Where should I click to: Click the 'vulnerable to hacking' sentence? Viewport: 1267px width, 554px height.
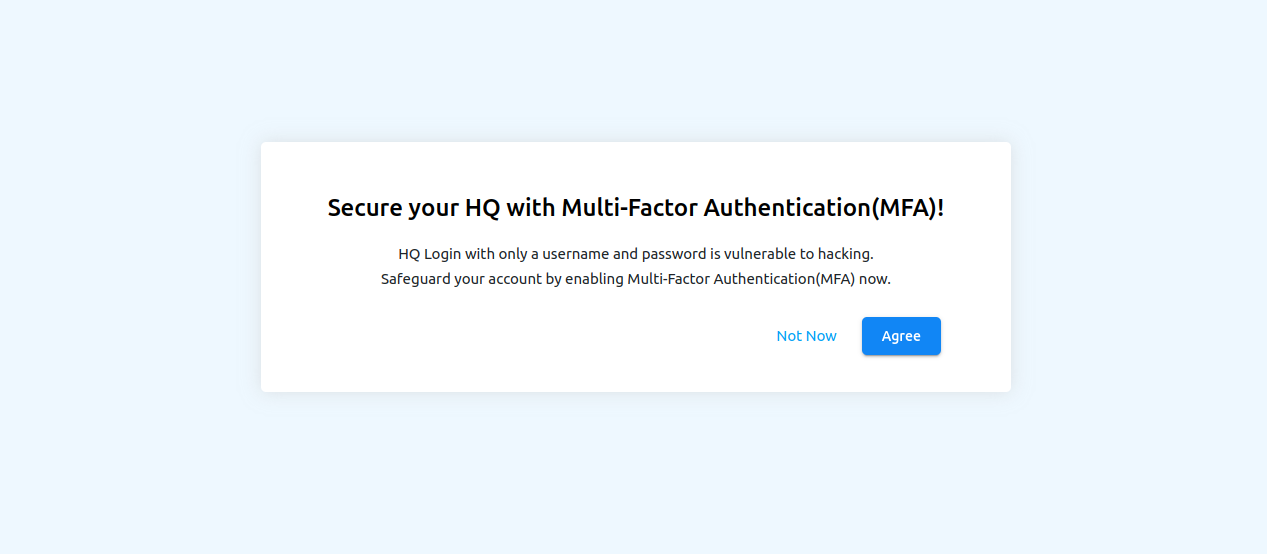[x=636, y=254]
